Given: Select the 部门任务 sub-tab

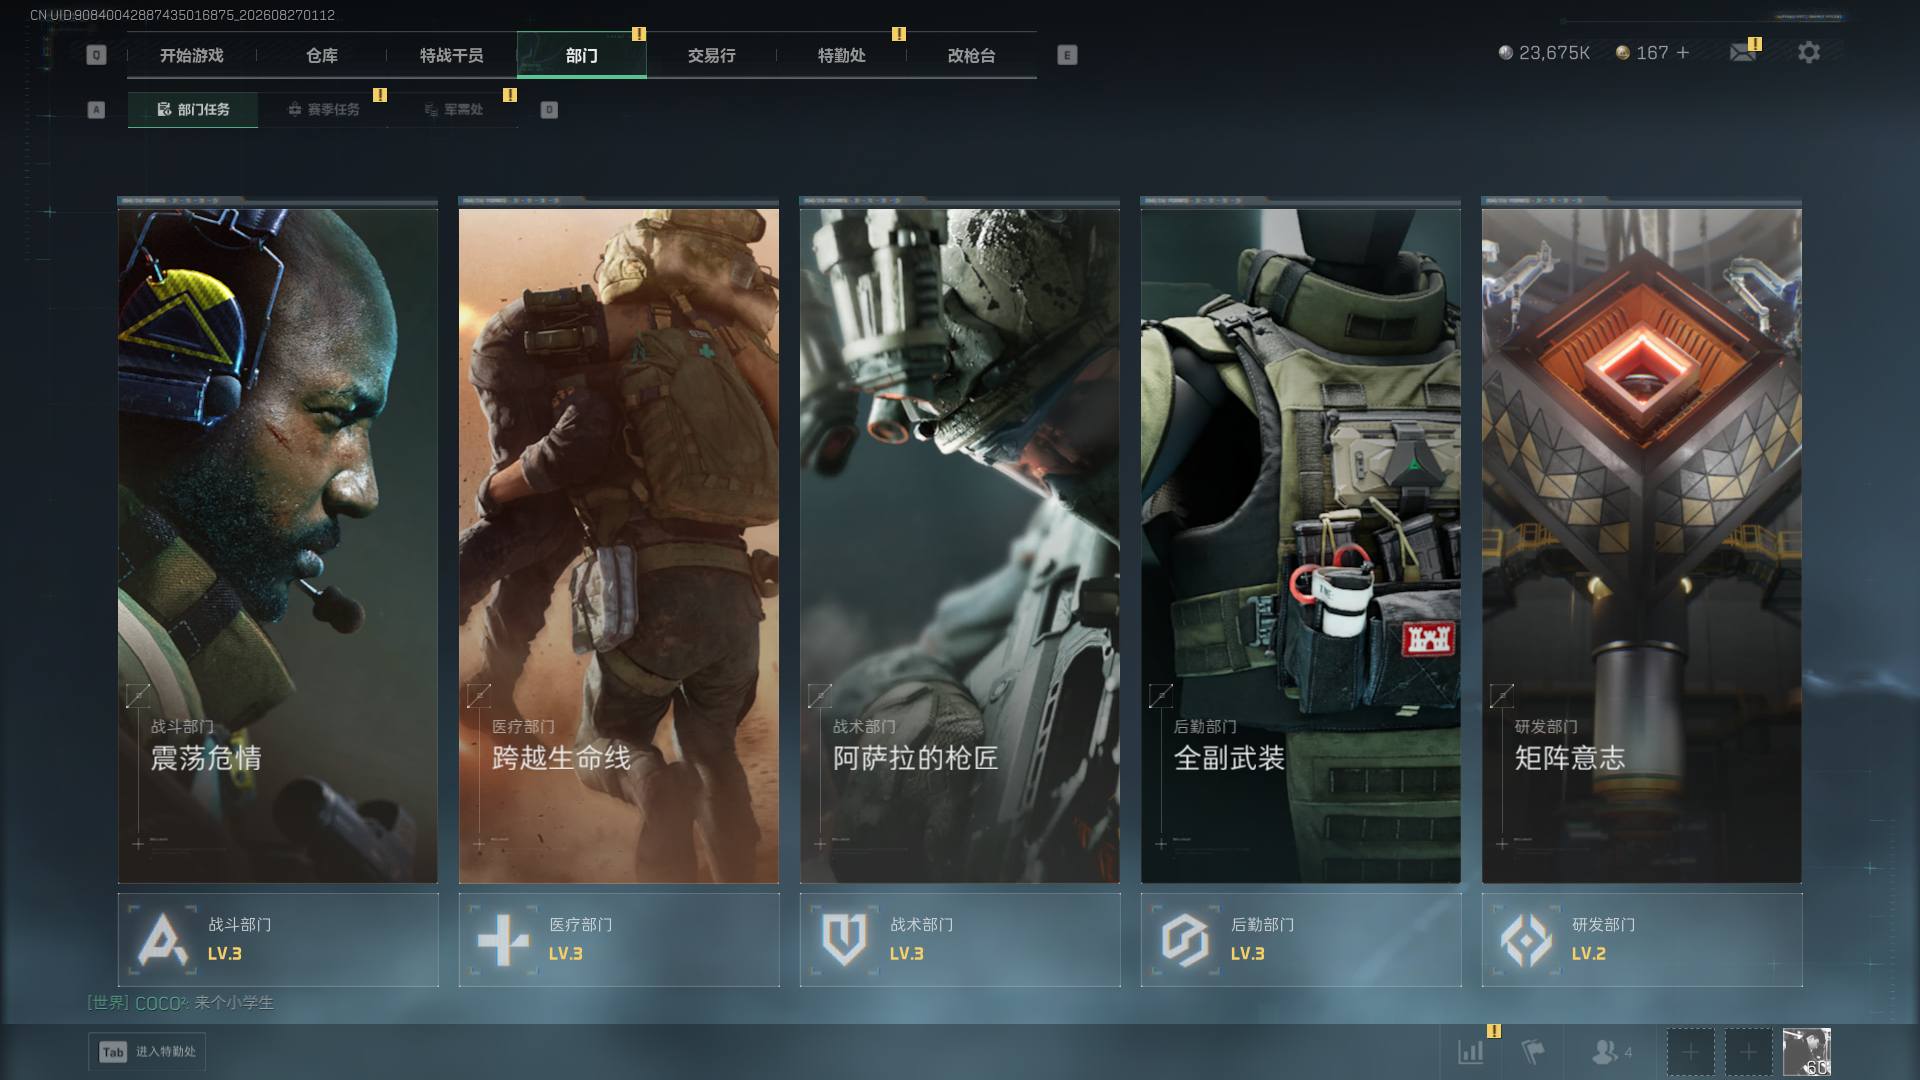Looking at the screenshot, I should [193, 110].
